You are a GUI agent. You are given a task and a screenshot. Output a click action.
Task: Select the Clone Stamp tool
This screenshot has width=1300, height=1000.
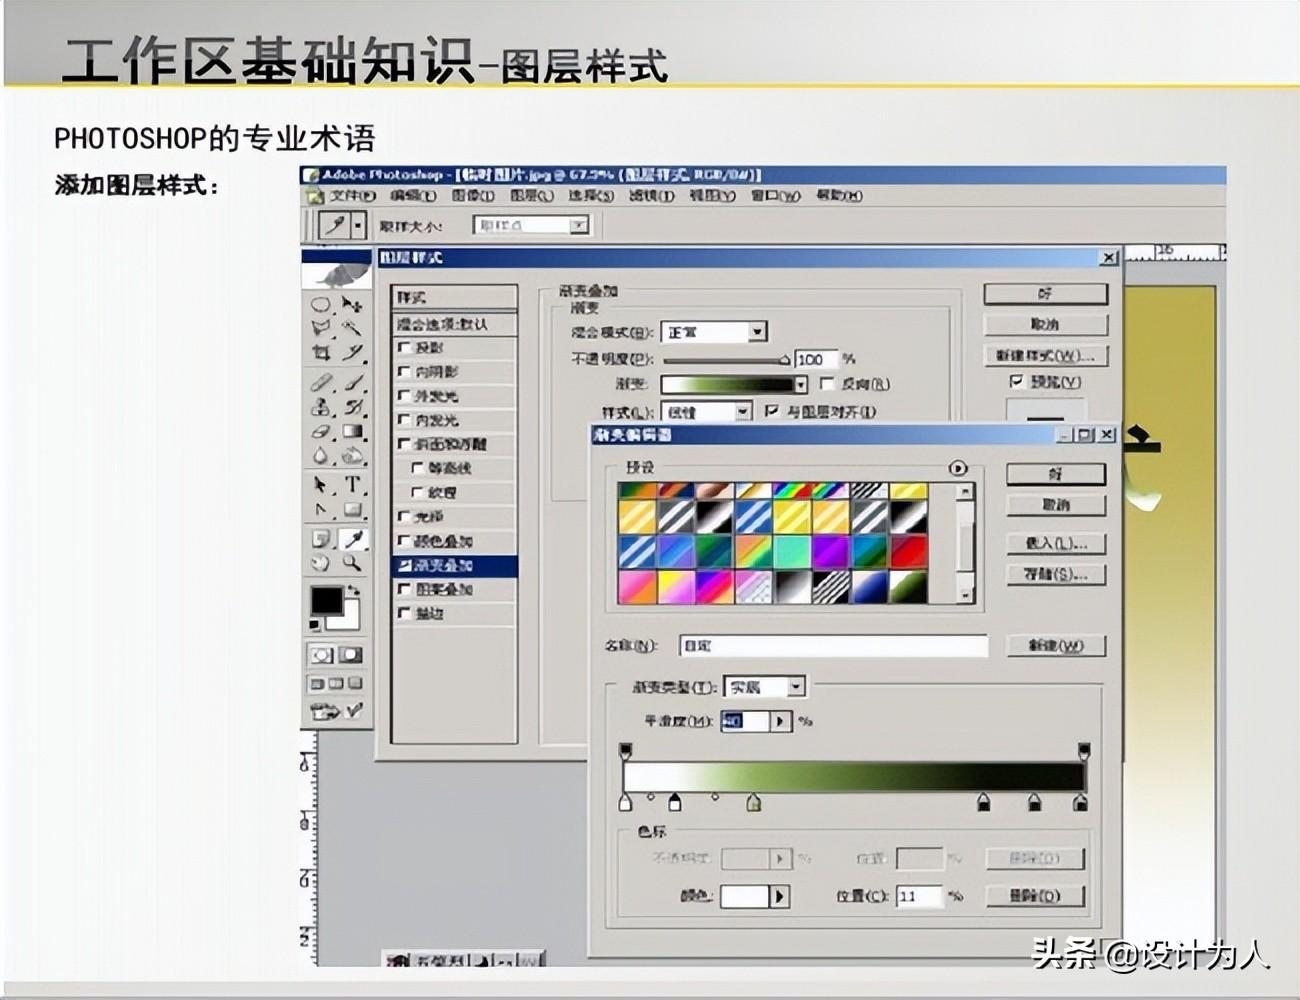pos(321,407)
